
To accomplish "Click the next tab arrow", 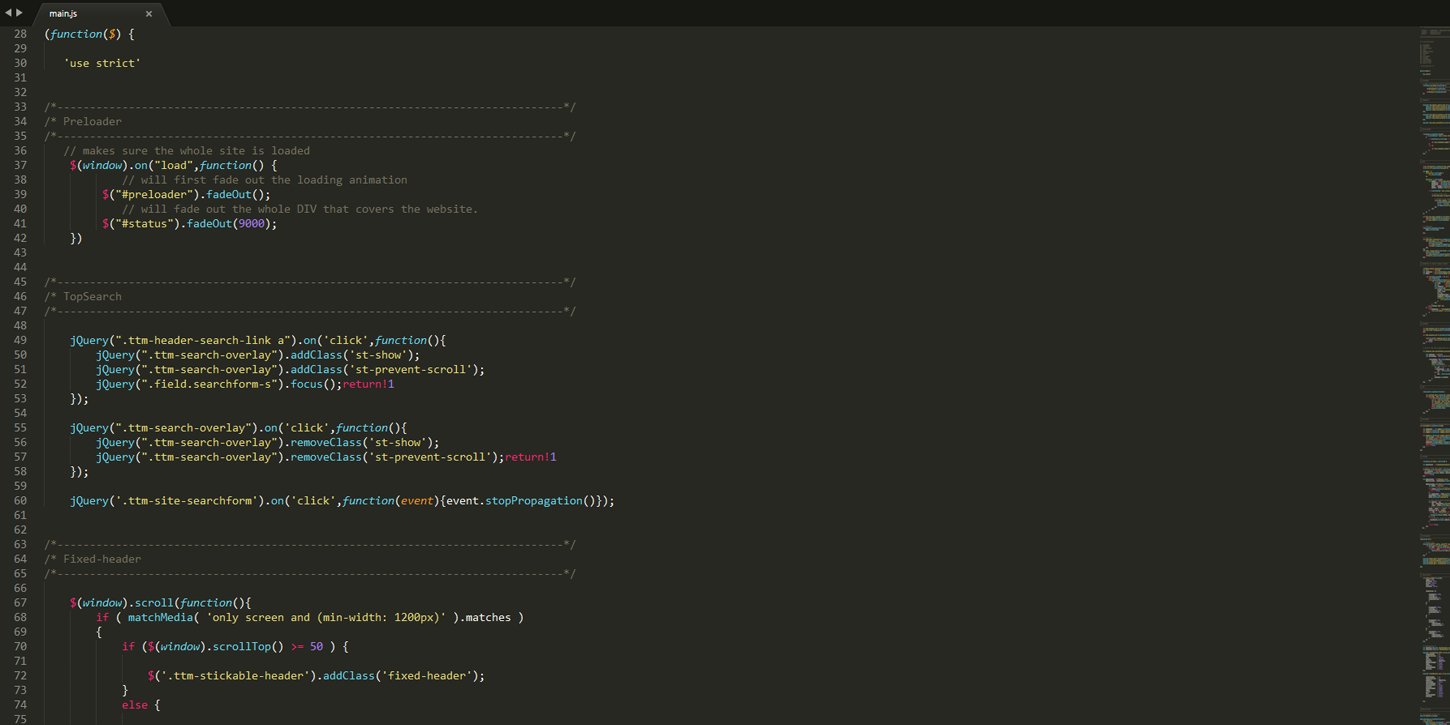I will 19,13.
